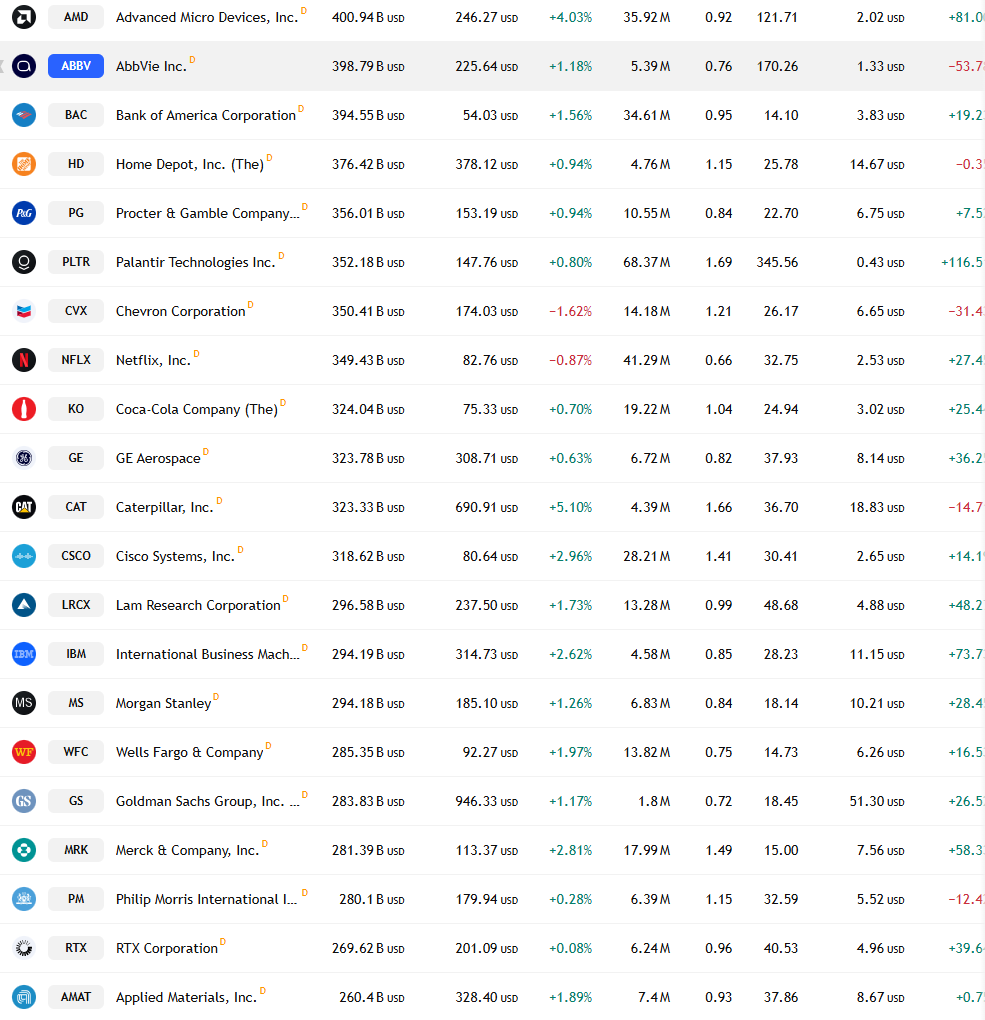Click the 1.49 relative volume for Merck

719,850
